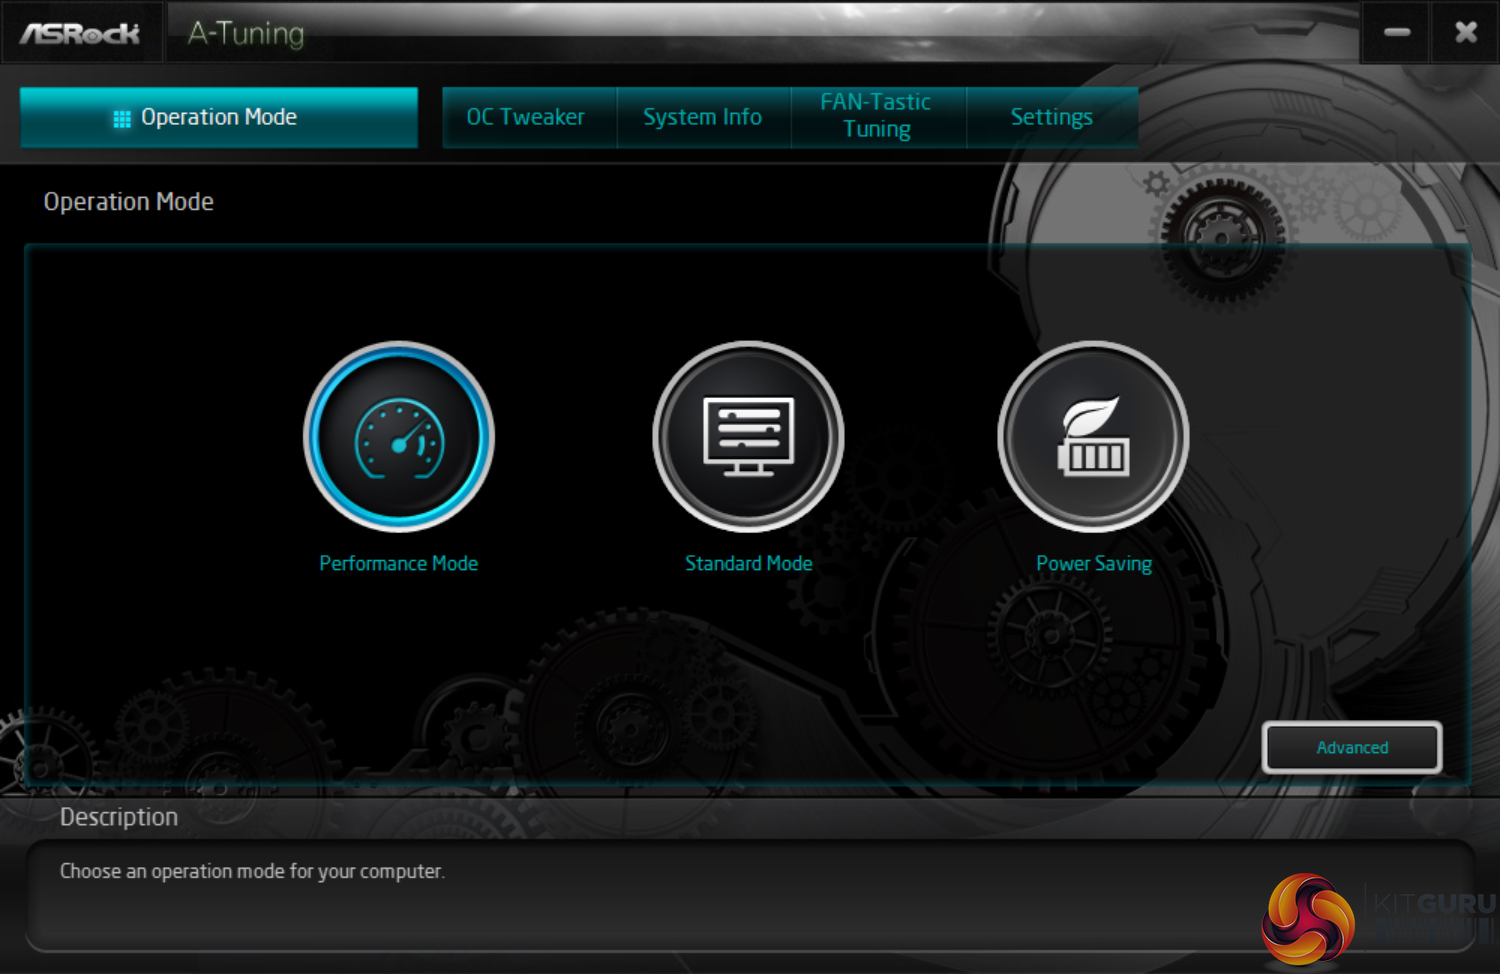Screen dimensions: 1500x974
Task: Go to the FAN-Tastic Tuning tab
Action: pos(877,116)
